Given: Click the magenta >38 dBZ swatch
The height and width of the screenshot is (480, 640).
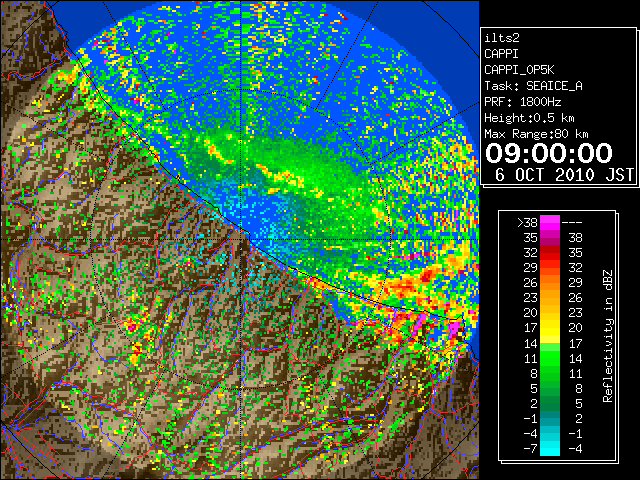Looking at the screenshot, I should pyautogui.click(x=550, y=222).
